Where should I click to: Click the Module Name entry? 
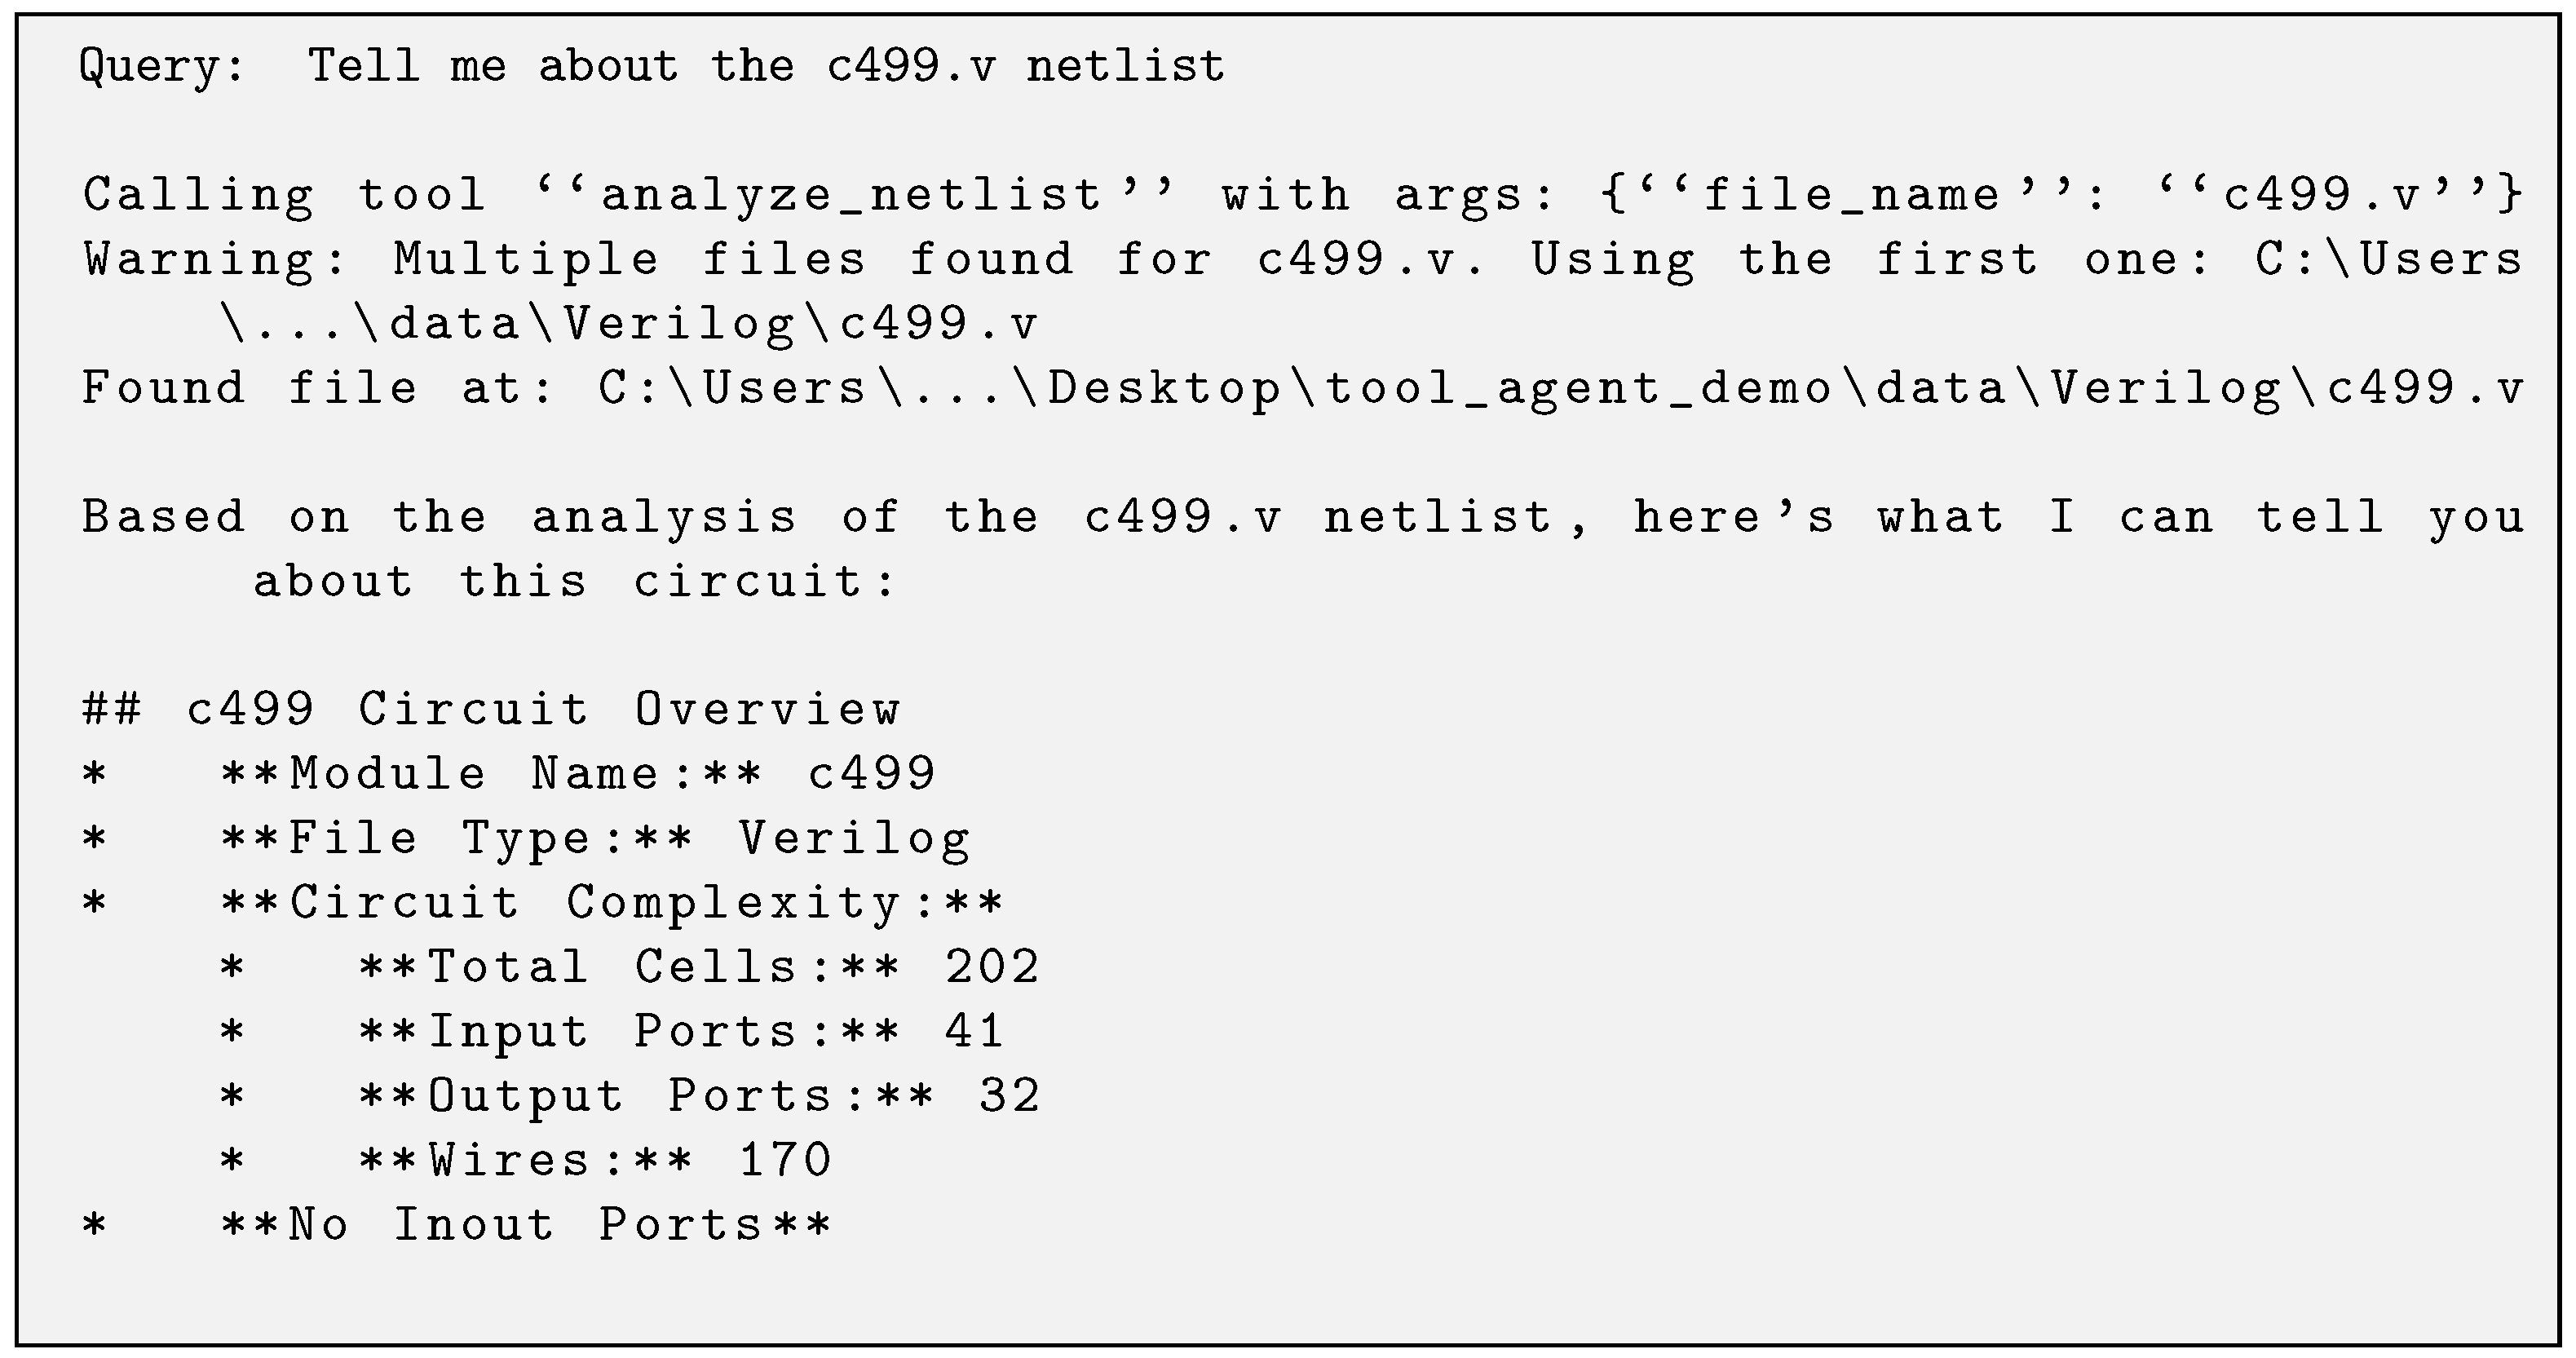tap(578, 774)
